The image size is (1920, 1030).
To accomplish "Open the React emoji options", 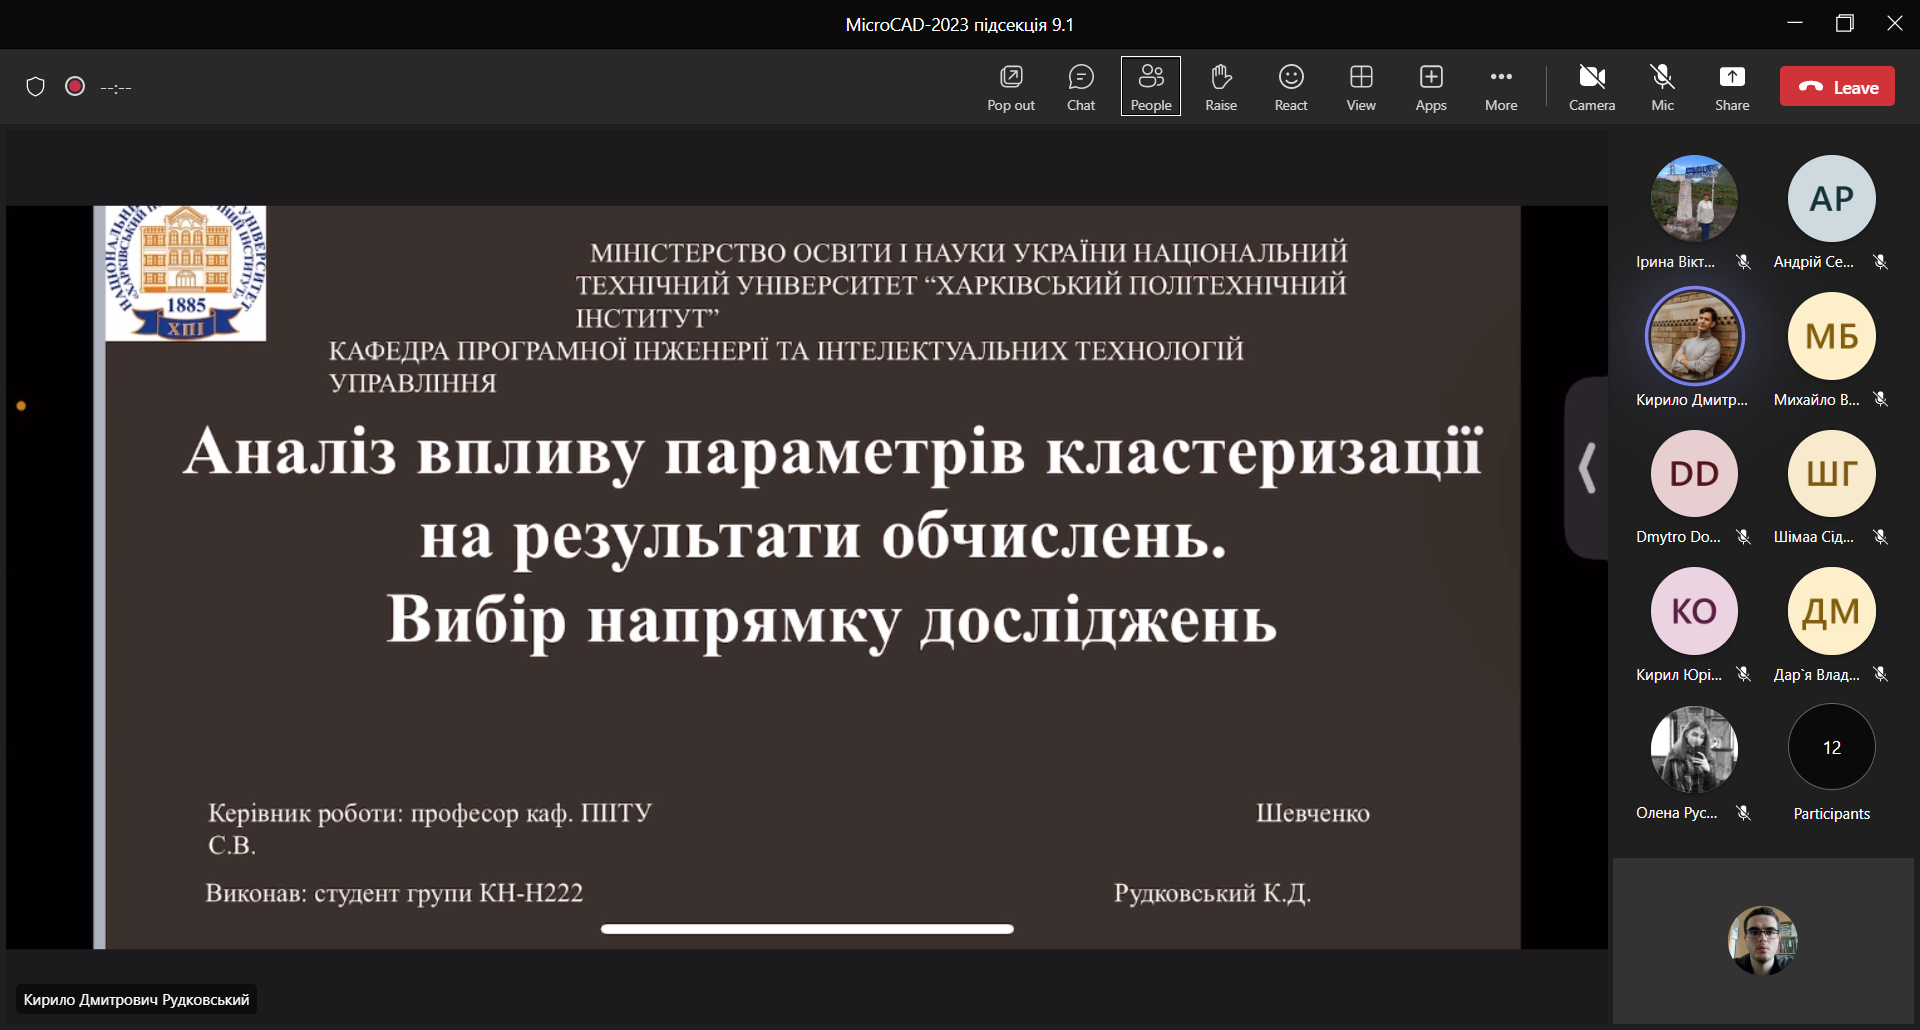I will click(1290, 87).
